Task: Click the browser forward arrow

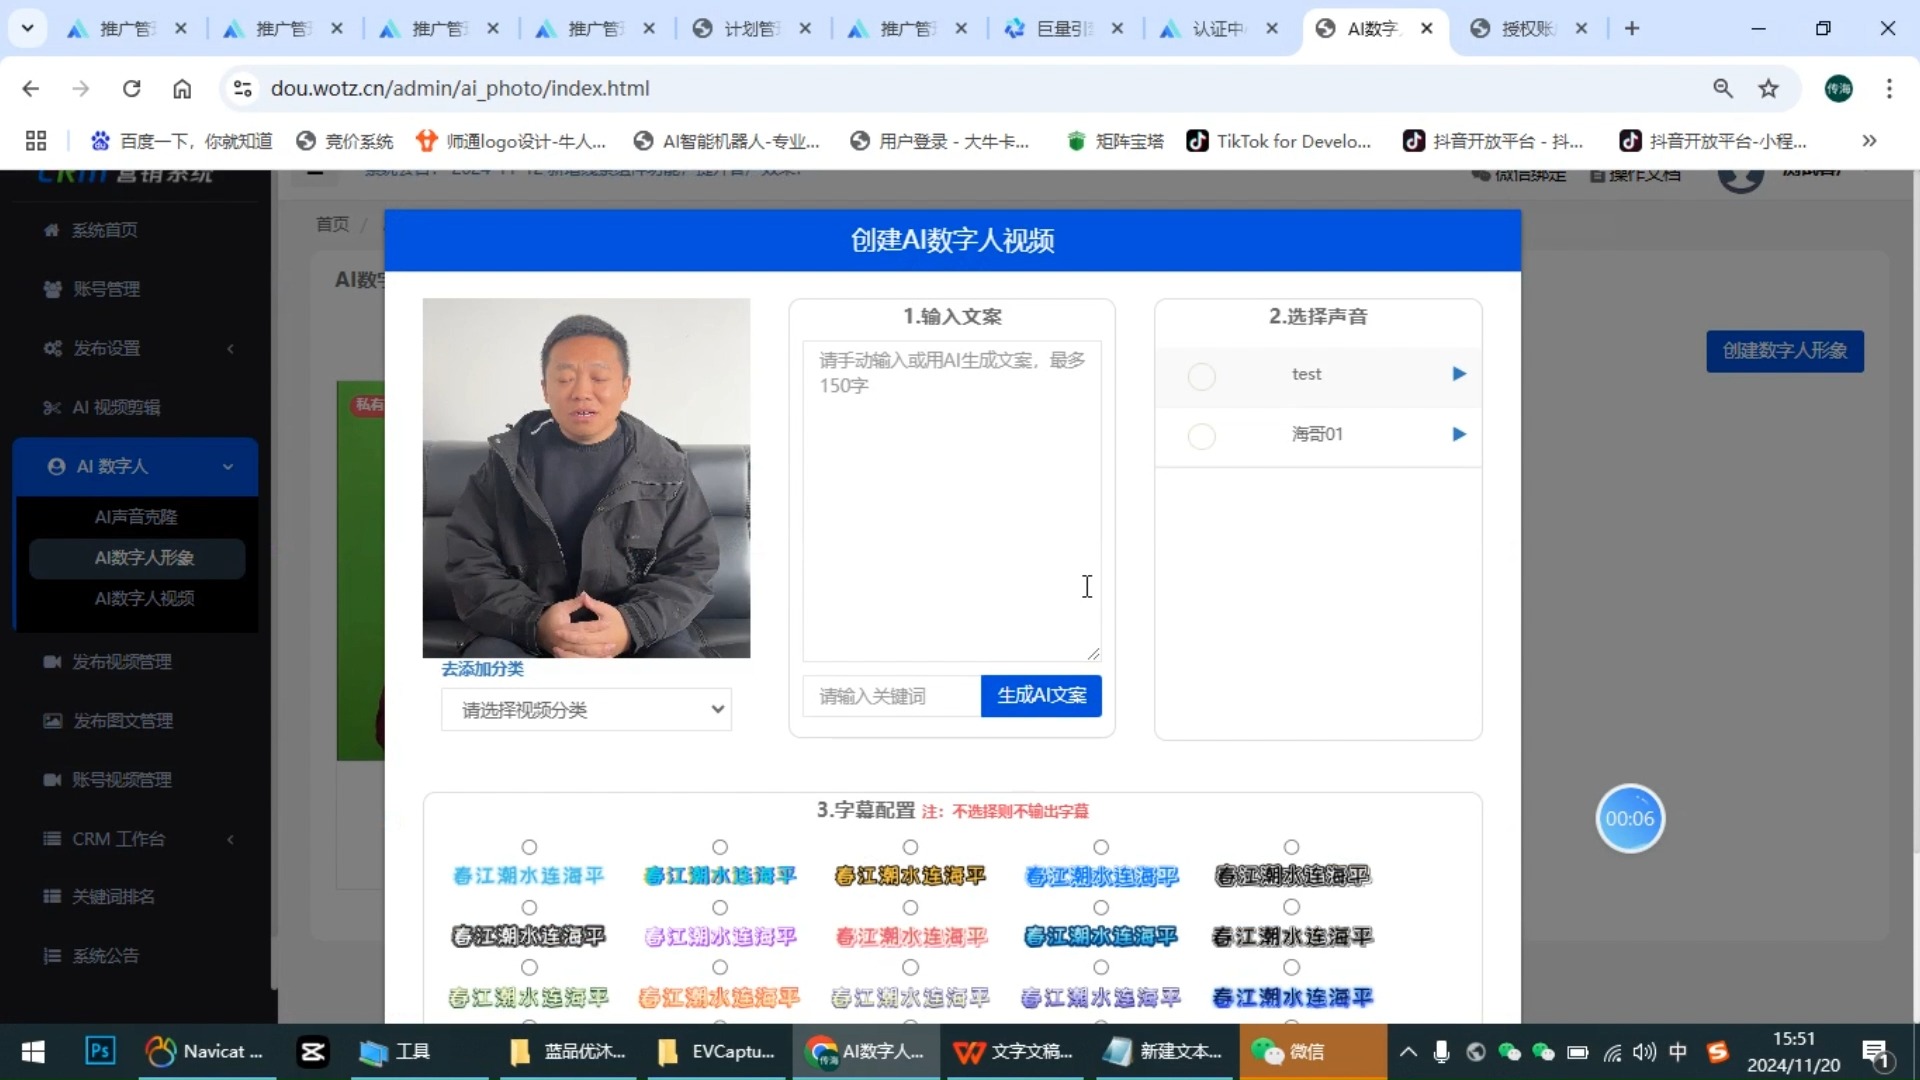Action: coord(81,88)
